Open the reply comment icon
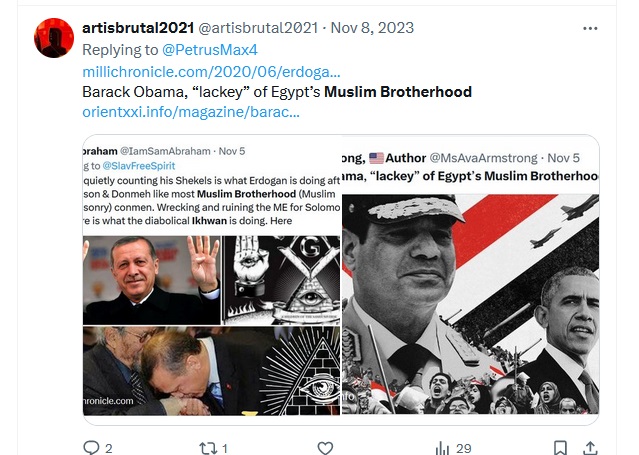The width and height of the screenshot is (639, 455). point(91,448)
